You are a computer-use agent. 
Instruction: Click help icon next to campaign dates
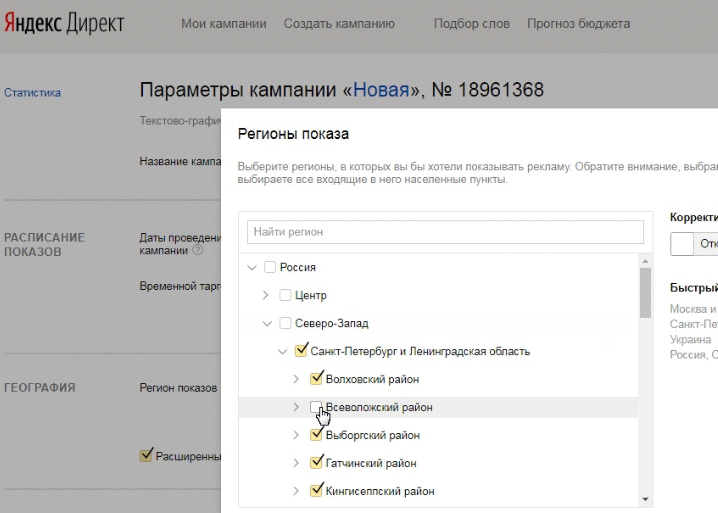tap(197, 251)
